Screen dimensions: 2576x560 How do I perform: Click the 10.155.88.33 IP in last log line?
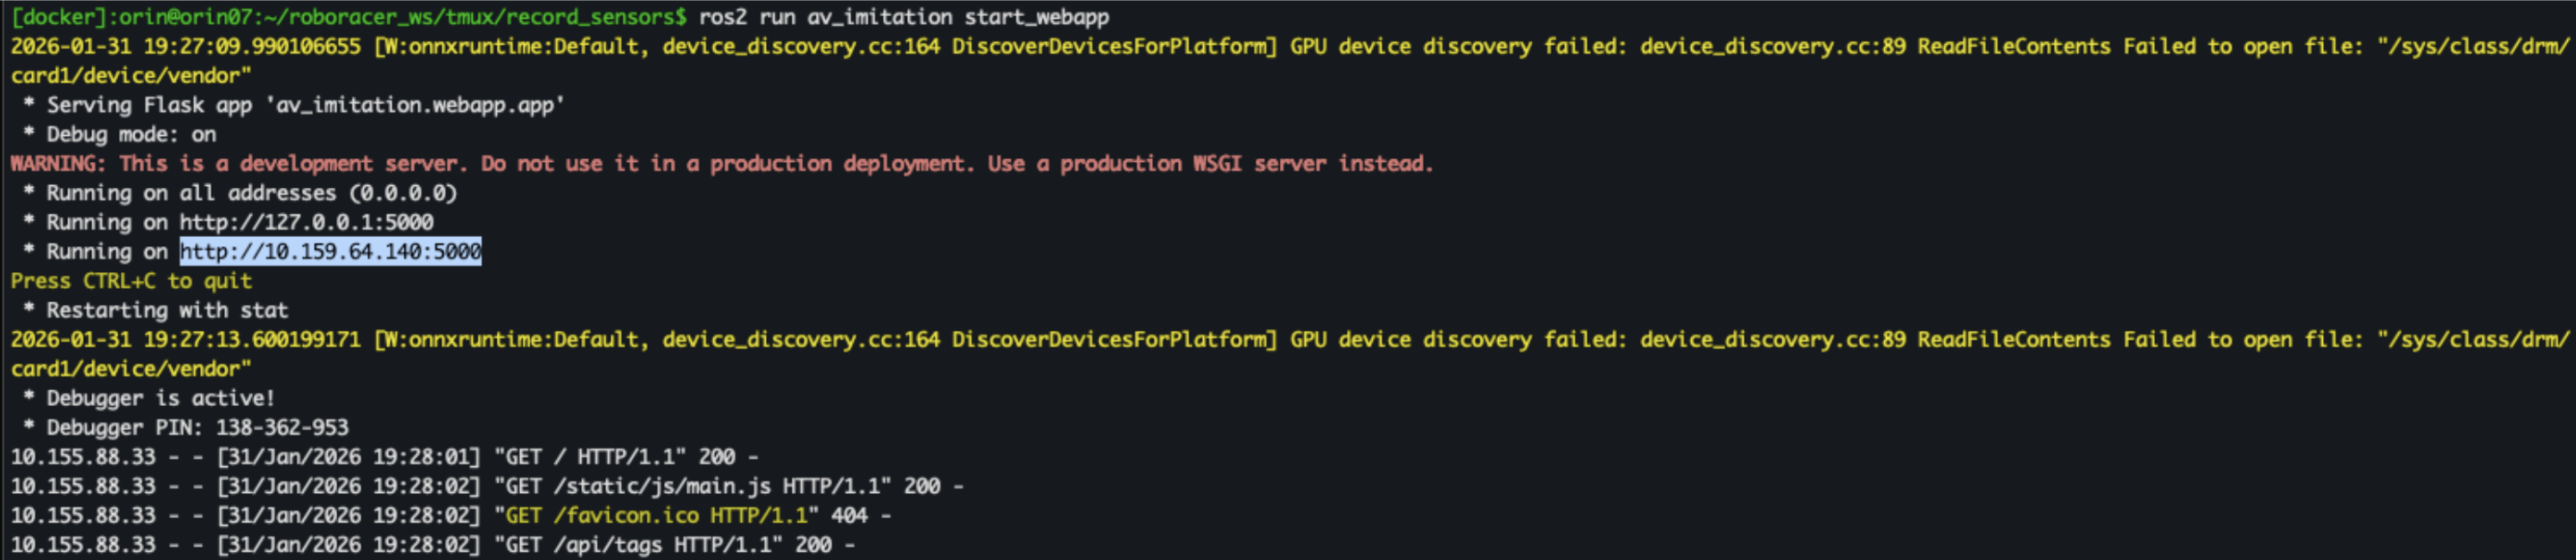83,545
